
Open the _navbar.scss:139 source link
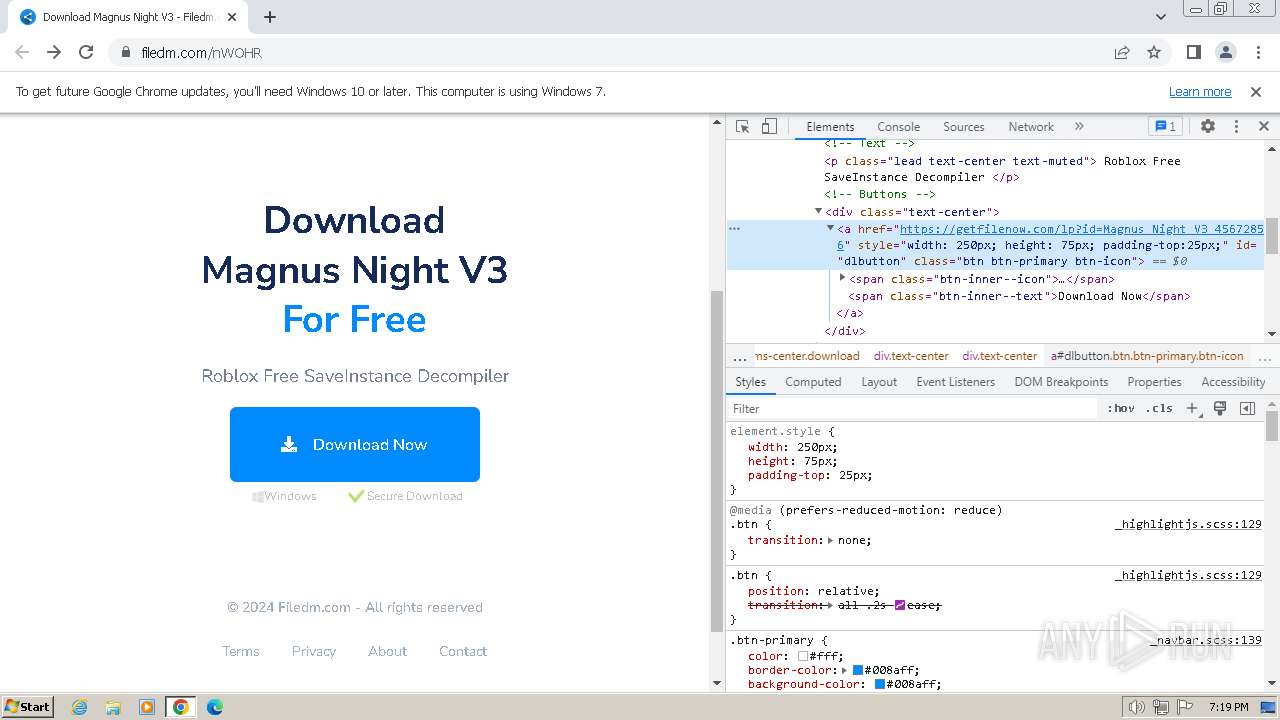point(1208,640)
